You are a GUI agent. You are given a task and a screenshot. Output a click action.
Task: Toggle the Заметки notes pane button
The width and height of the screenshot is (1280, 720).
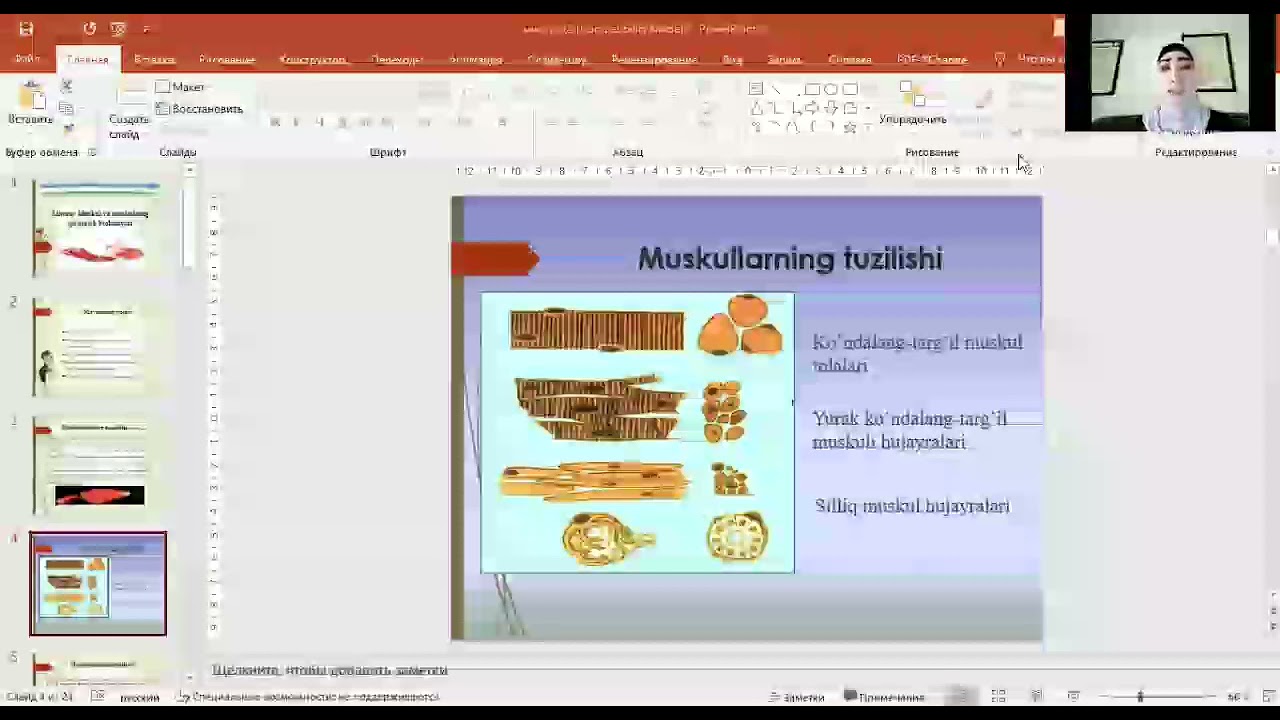pyautogui.click(x=797, y=697)
